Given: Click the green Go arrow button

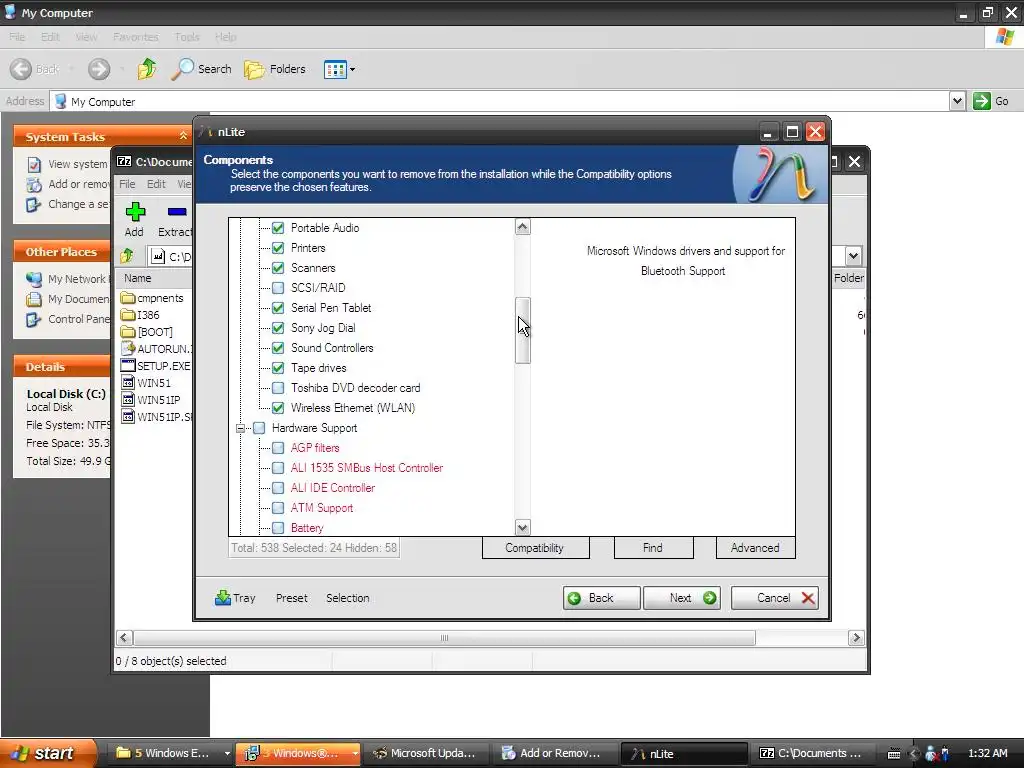Looking at the screenshot, I should click(x=982, y=101).
